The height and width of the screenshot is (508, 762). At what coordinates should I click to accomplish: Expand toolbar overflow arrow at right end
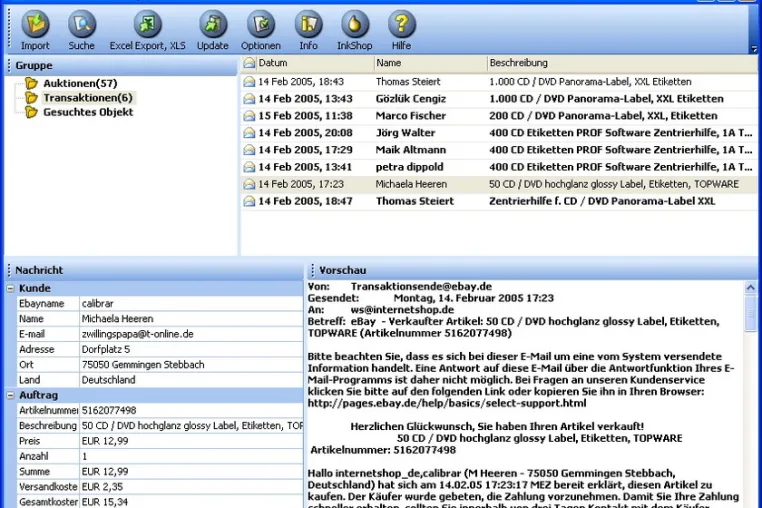tap(754, 49)
